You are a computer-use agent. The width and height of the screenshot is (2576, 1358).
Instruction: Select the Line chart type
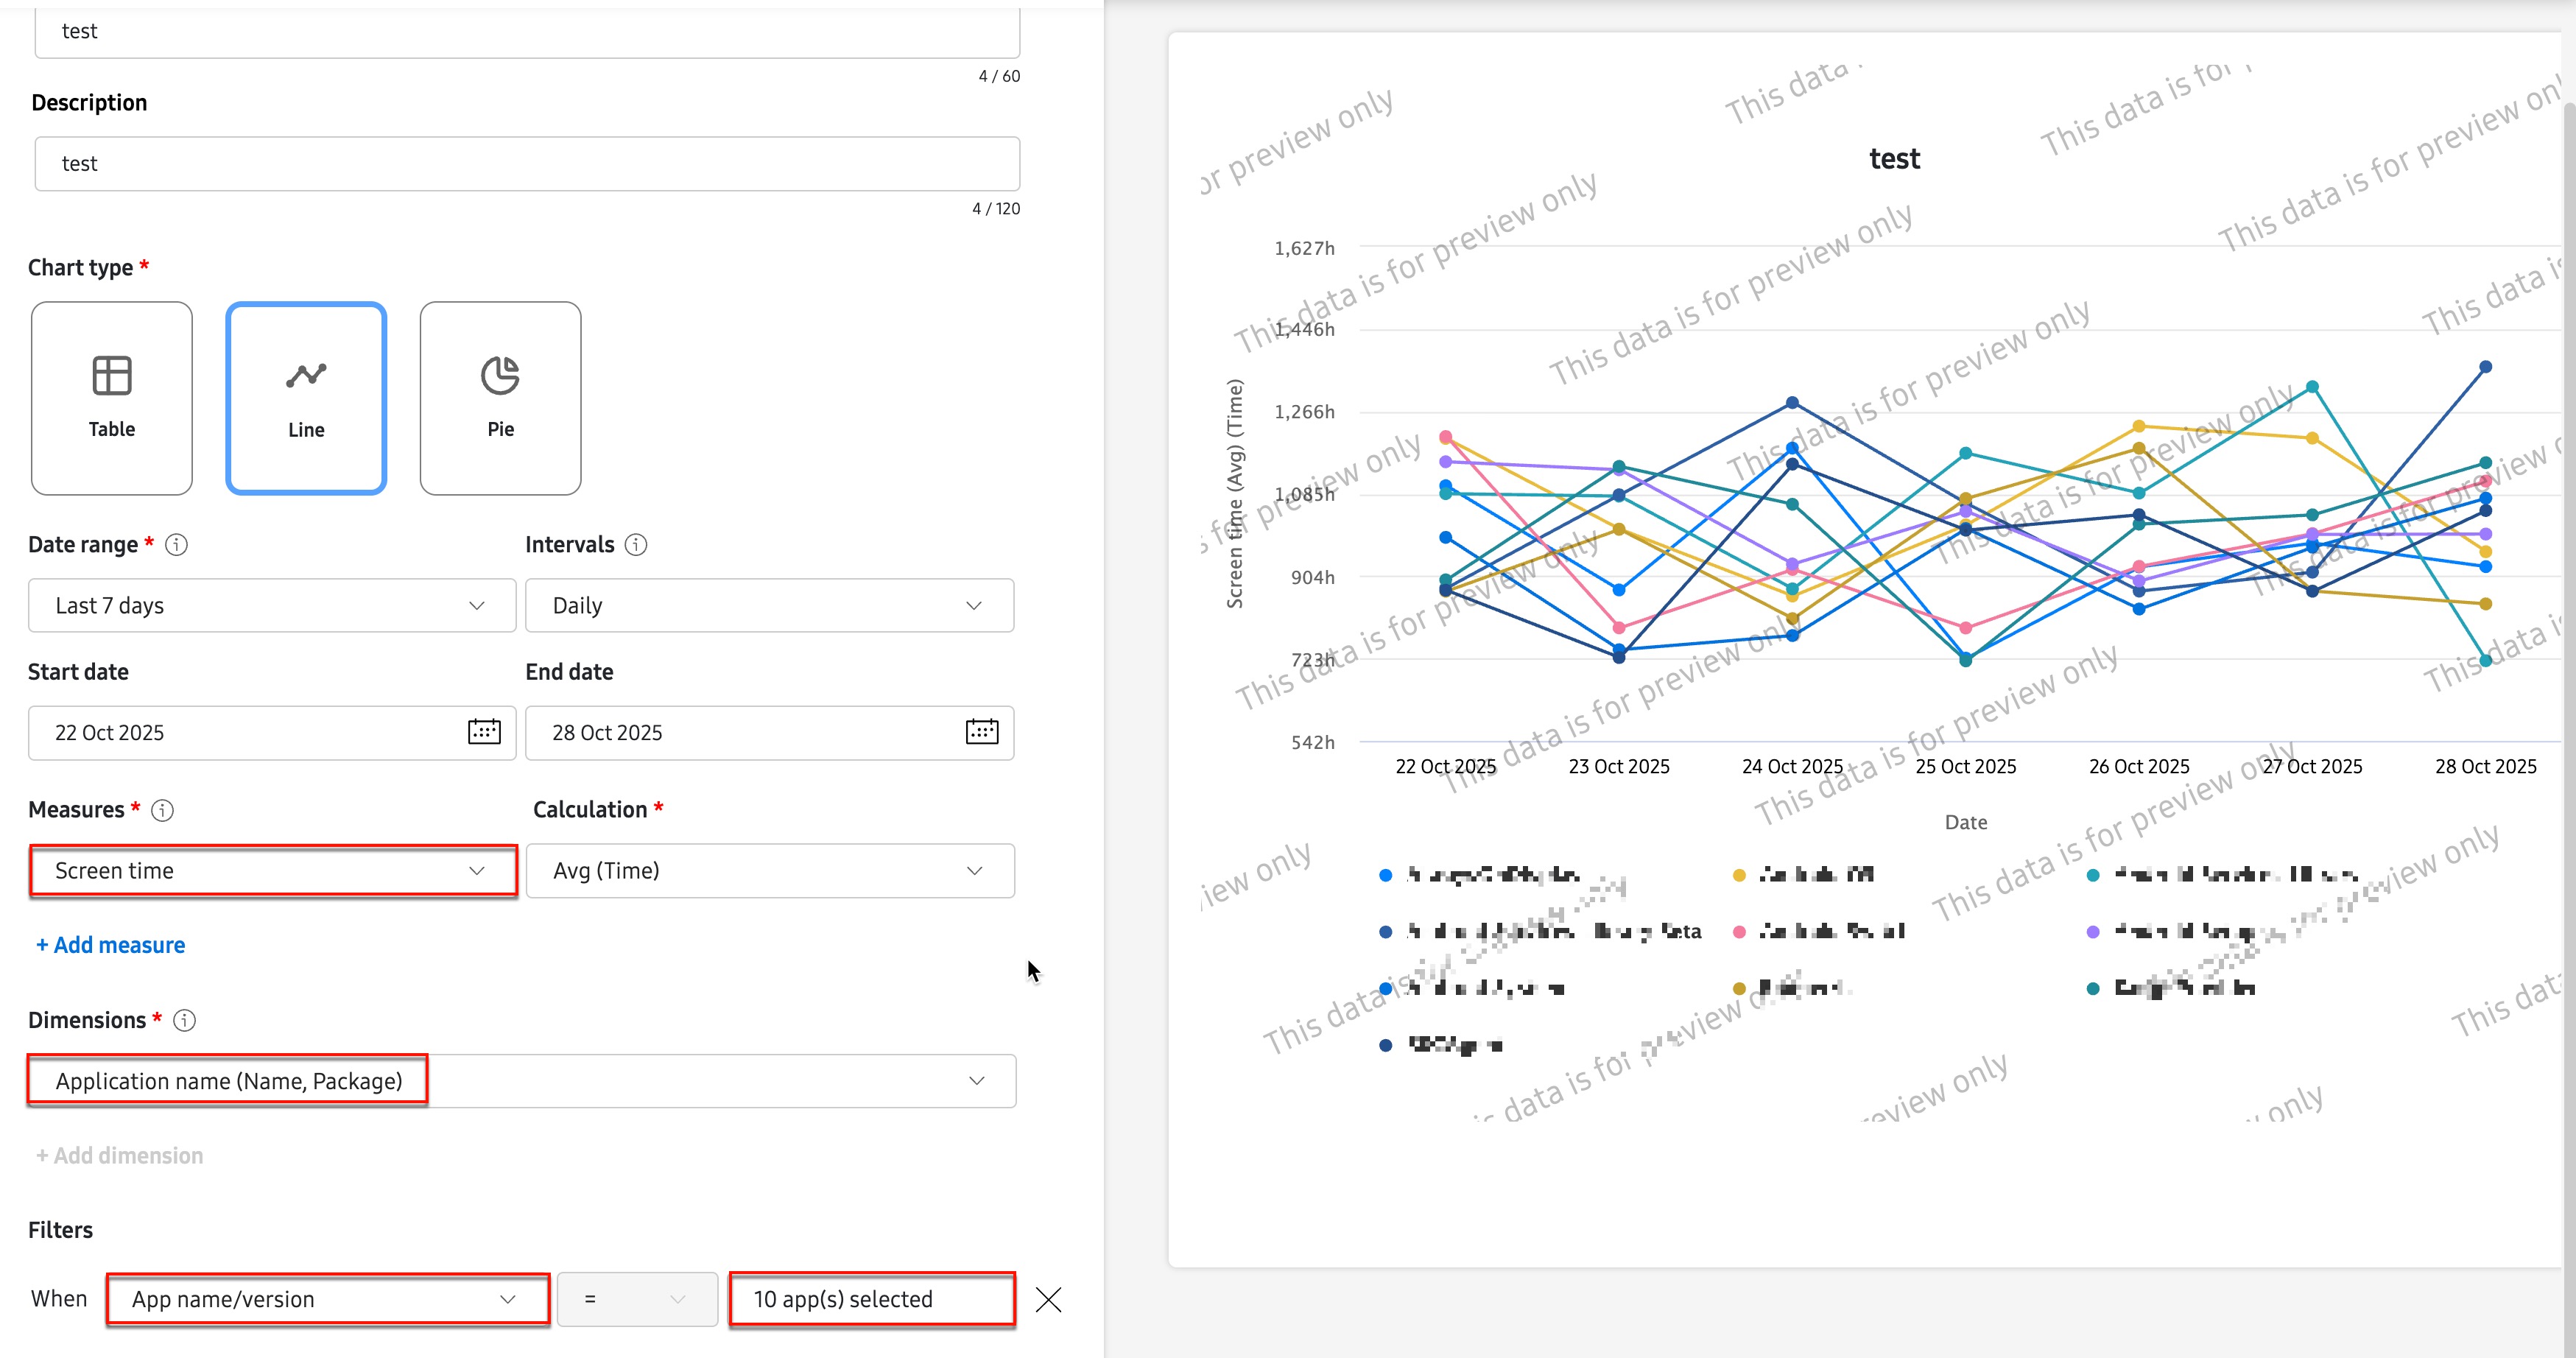[x=306, y=398]
